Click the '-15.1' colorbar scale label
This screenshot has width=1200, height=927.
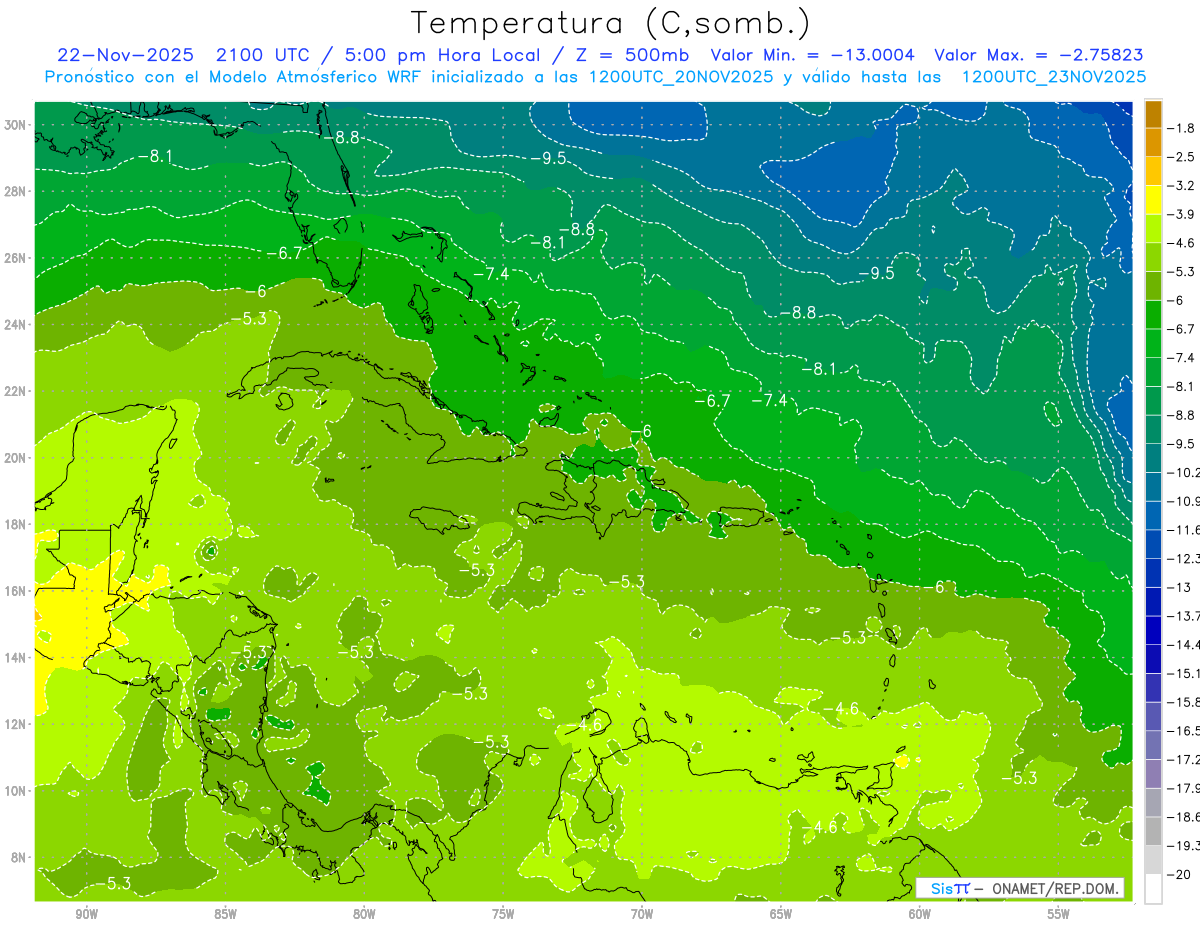[x=1184, y=673]
